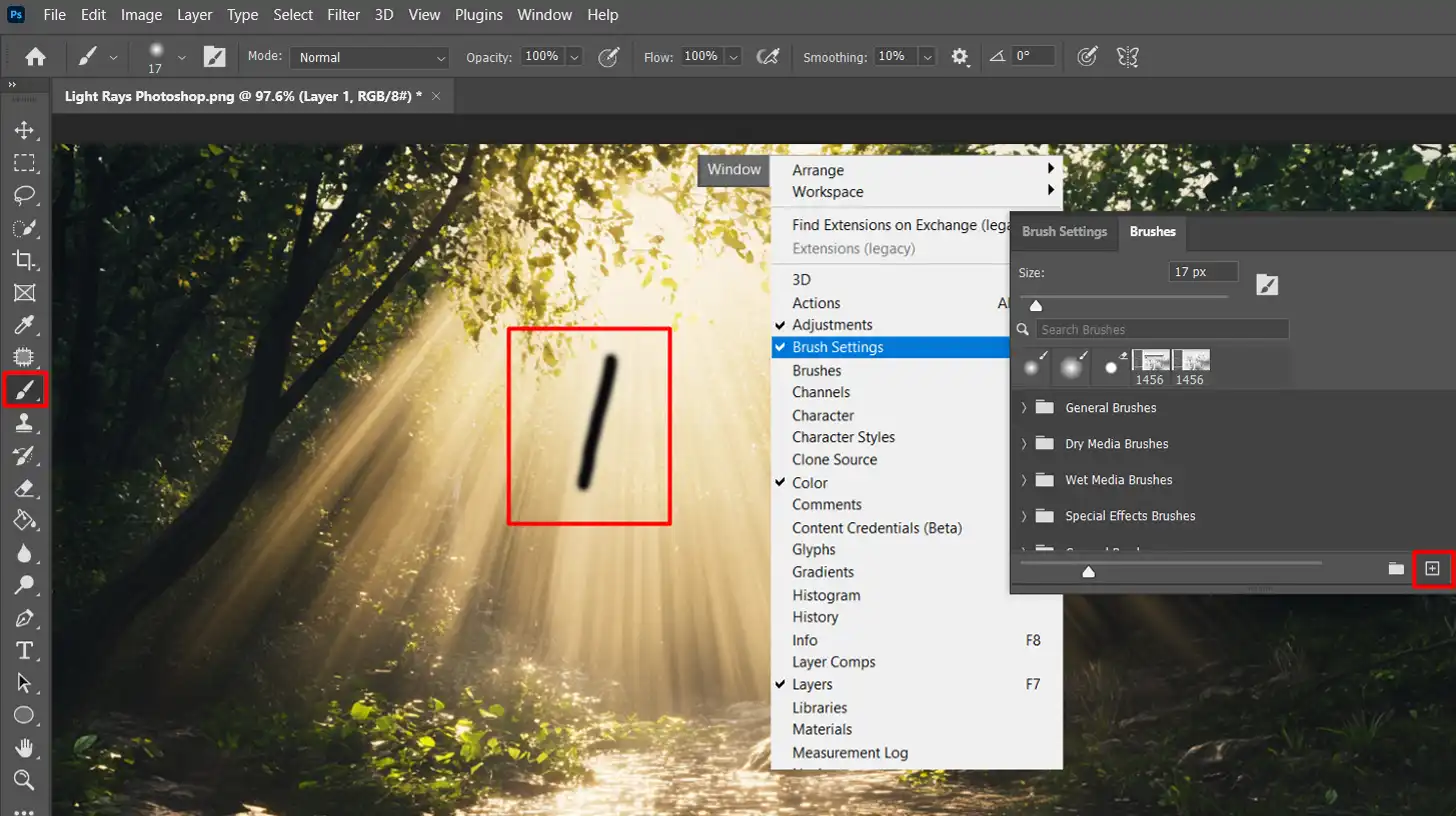Select the Brush tool in toolbar
Screen dimensions: 1456x816
coord(24,390)
